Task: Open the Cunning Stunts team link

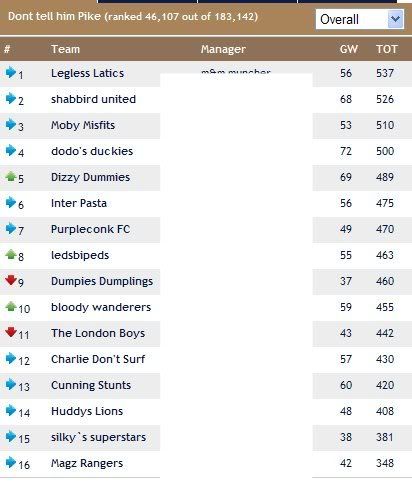Action: coord(91,385)
